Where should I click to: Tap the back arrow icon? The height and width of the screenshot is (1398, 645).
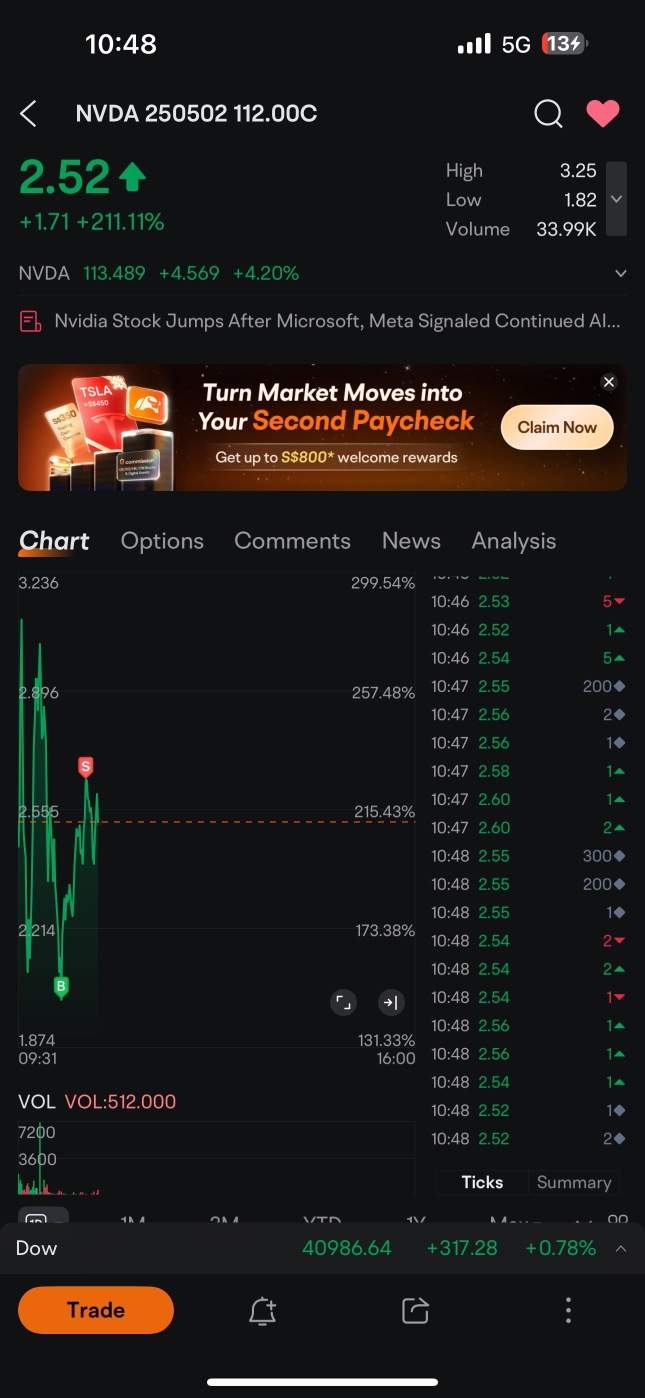(x=29, y=114)
